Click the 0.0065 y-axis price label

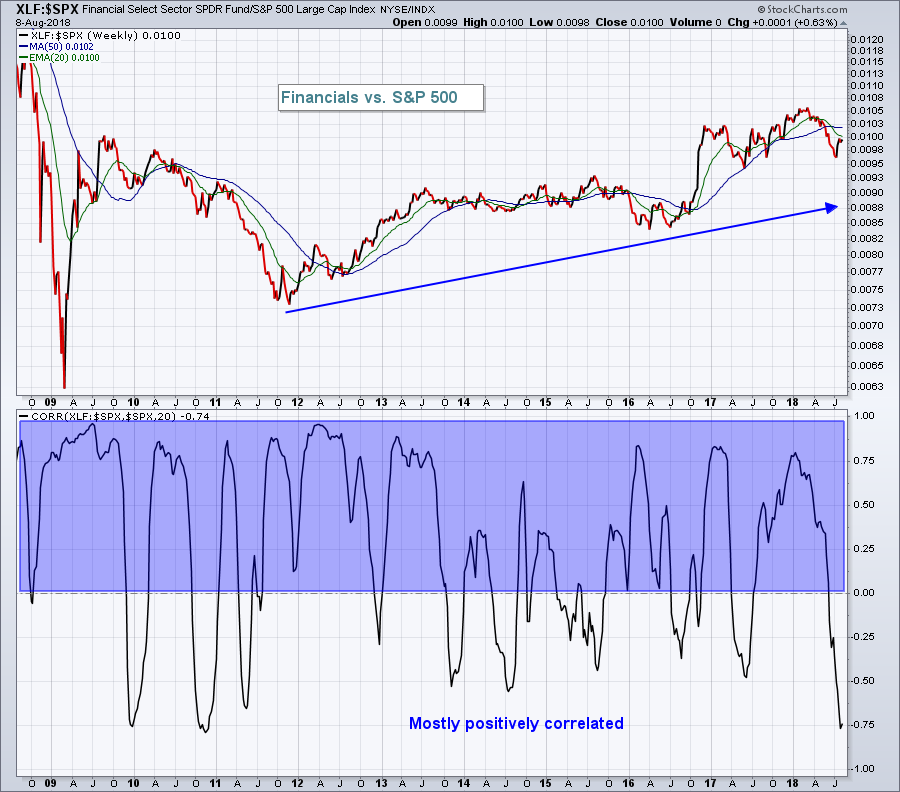(867, 366)
